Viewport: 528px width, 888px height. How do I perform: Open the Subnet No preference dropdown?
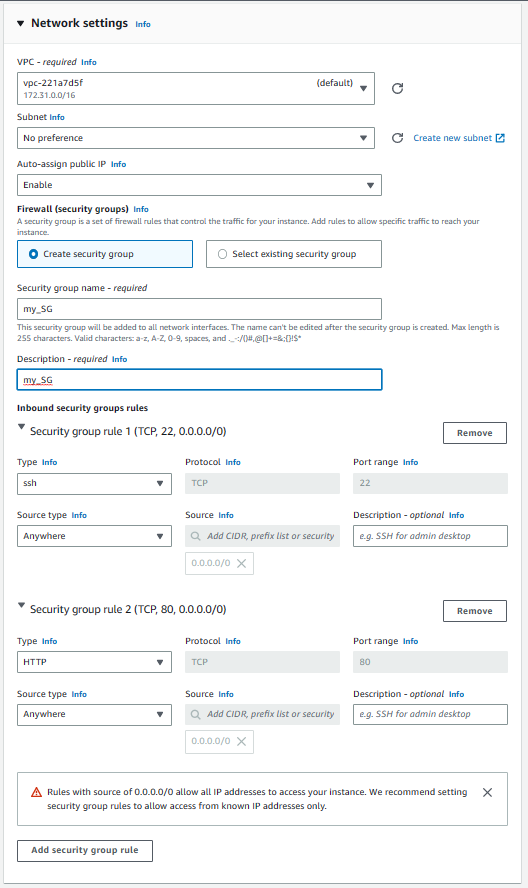pos(195,138)
